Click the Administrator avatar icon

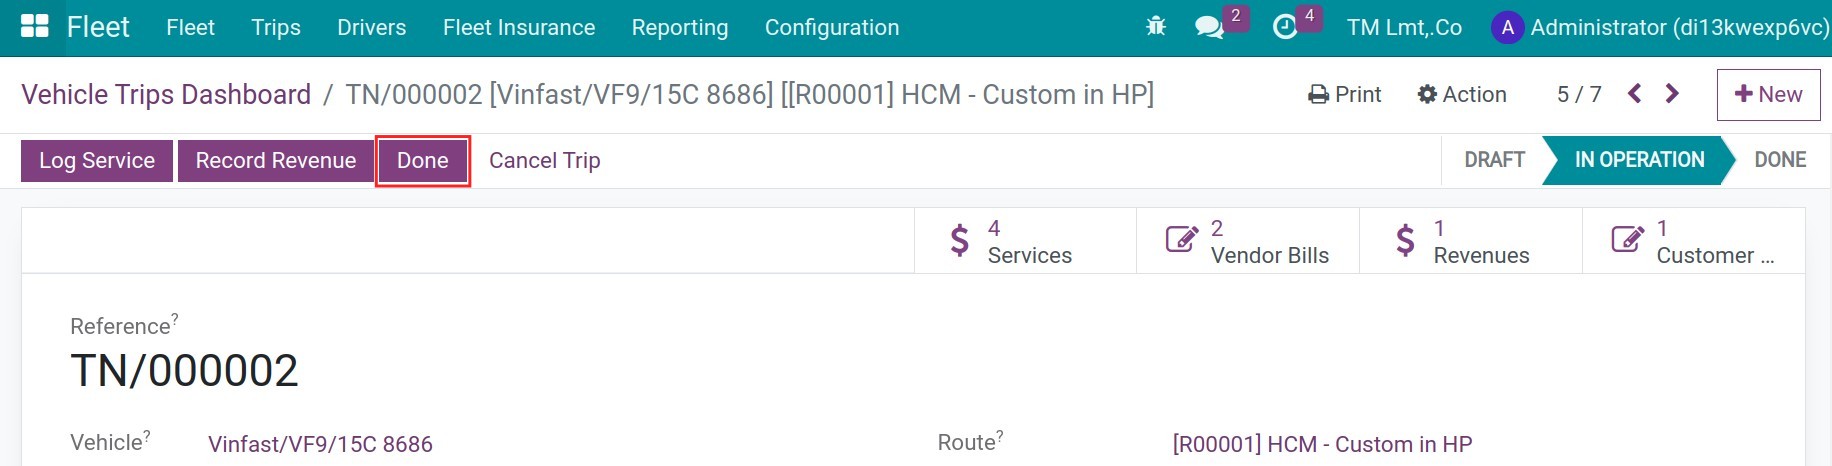point(1507,27)
